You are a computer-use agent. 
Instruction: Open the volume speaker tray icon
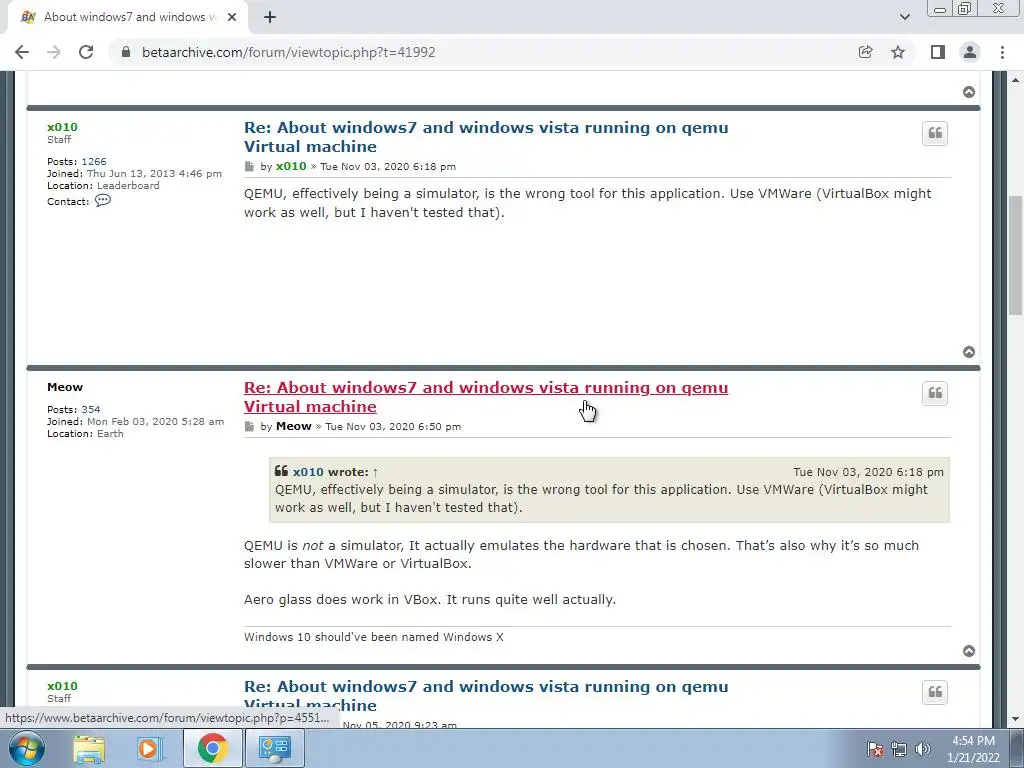coord(923,749)
